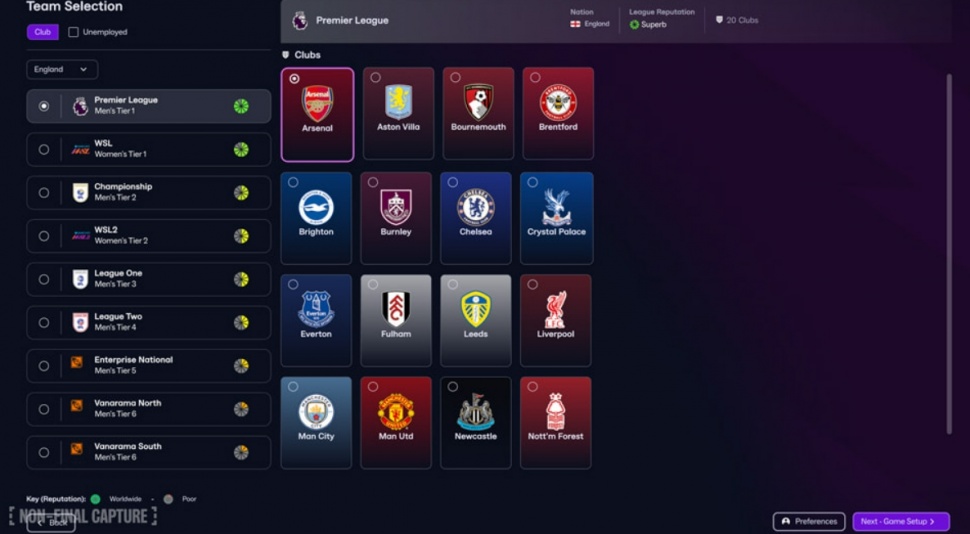Click the Liverpool club crest
The width and height of the screenshot is (970, 534).
(555, 309)
